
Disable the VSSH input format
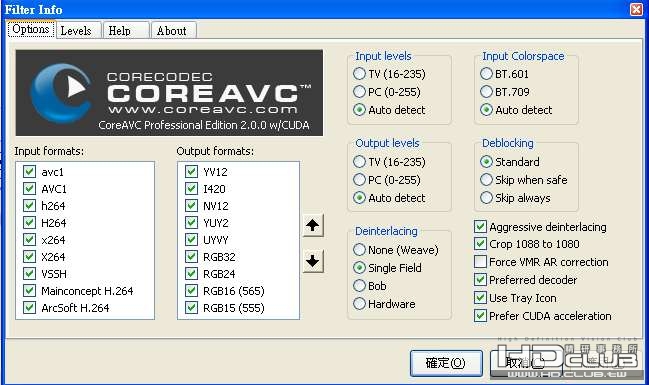[x=29, y=273]
